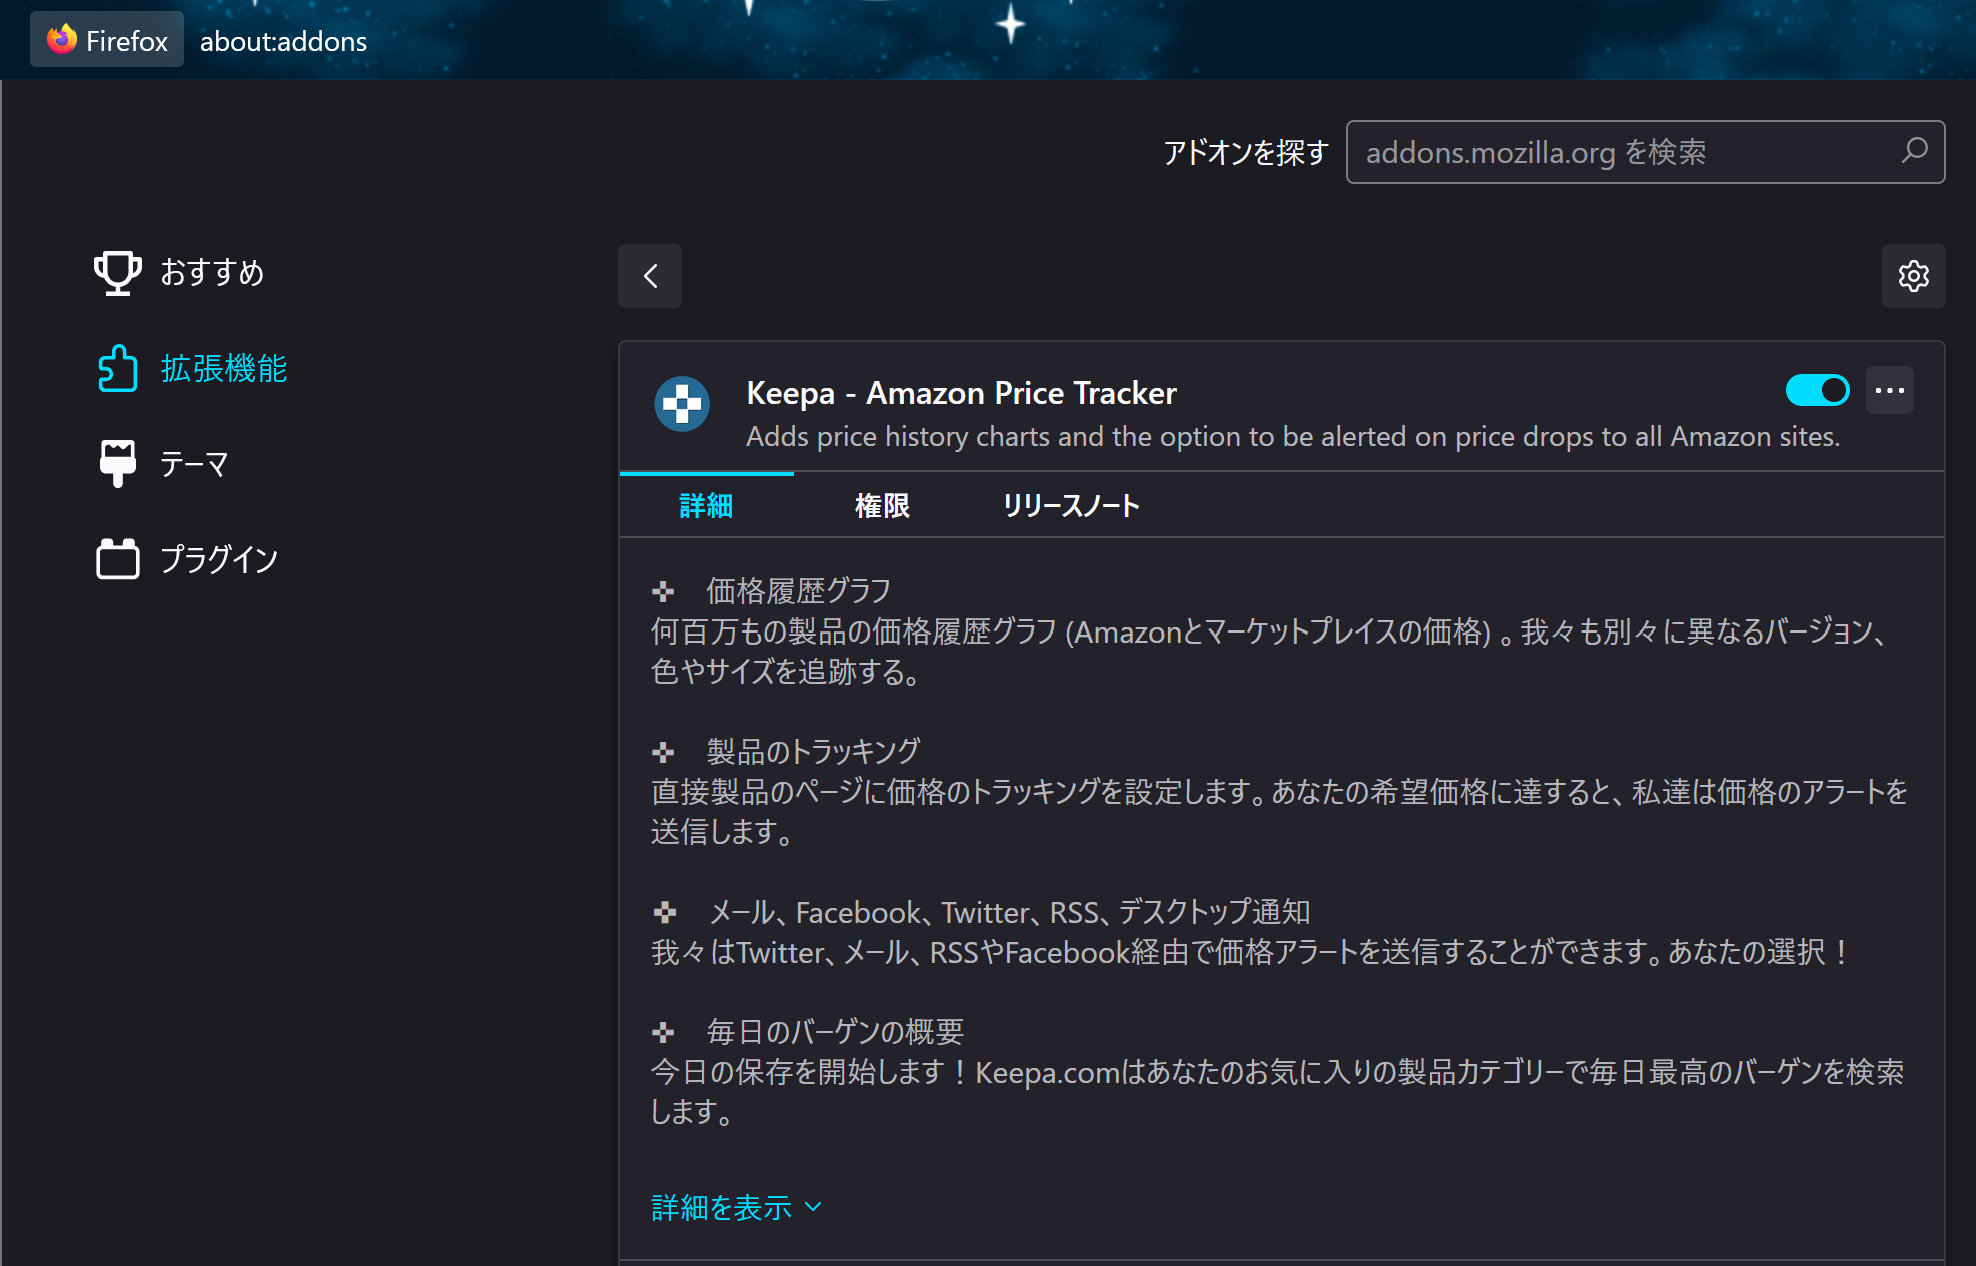Click the 毎日のバーゲンの概要 heading
Screen dimensions: 1976x1266
click(835, 1031)
